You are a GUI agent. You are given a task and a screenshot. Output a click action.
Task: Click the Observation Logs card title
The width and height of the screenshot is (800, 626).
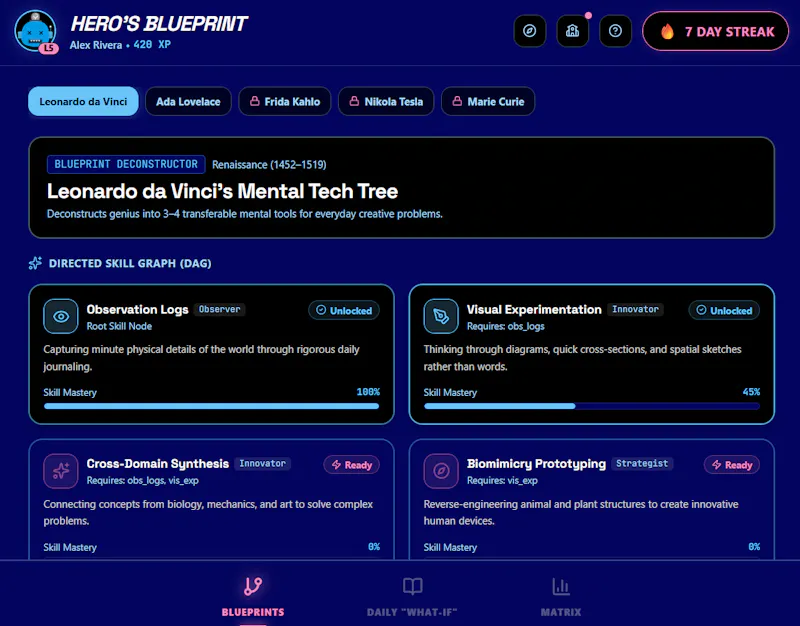coord(137,309)
